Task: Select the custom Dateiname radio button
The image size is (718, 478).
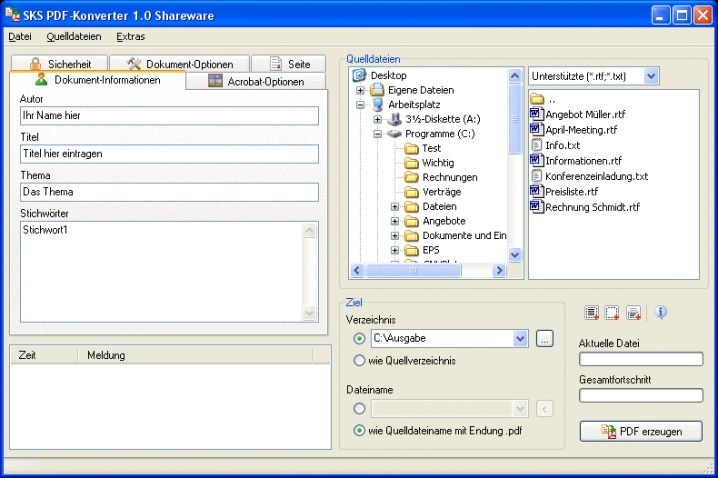Action: 359,408
